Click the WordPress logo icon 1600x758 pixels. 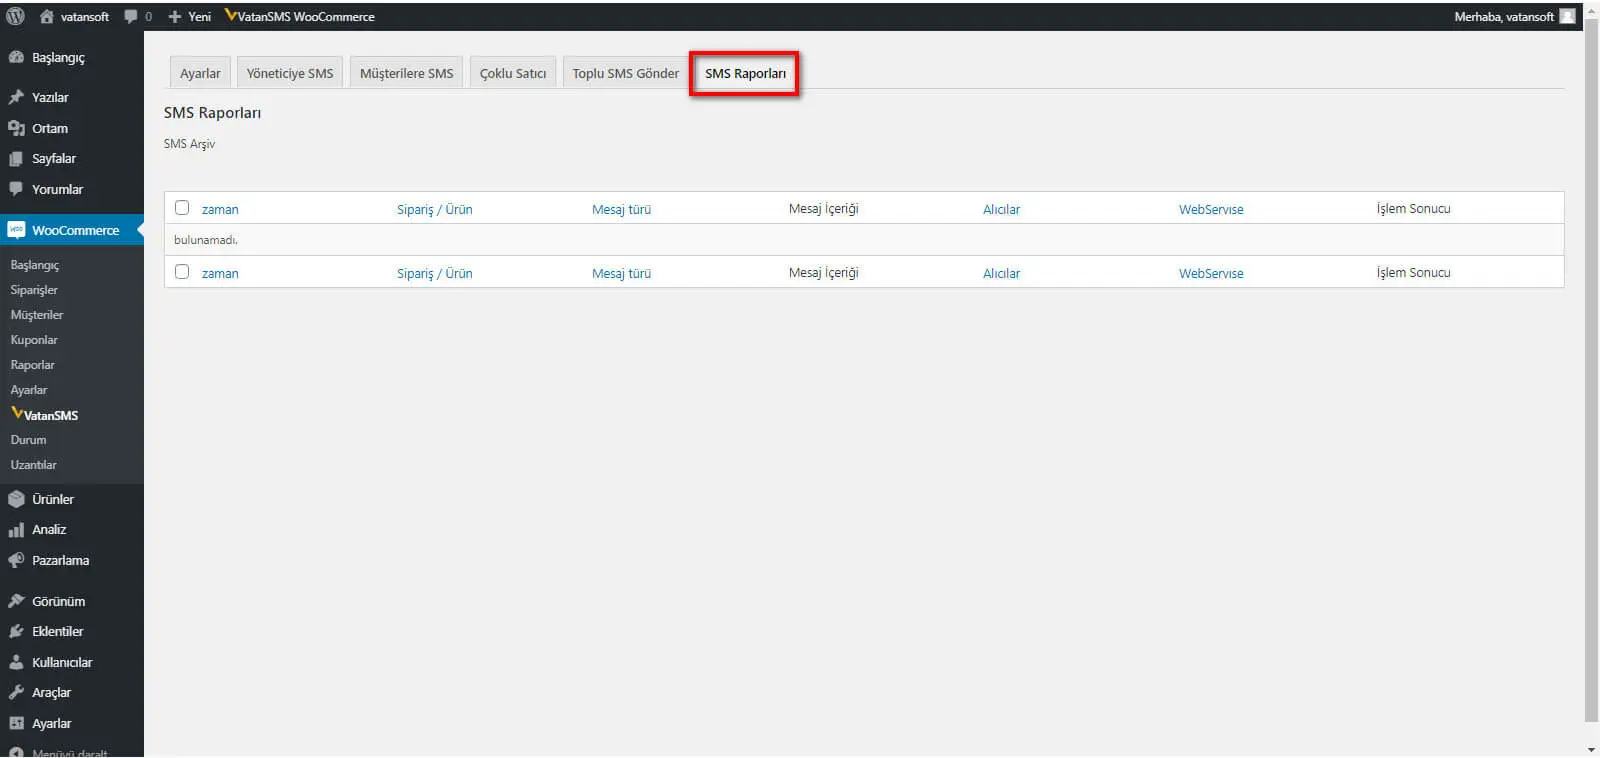pyautogui.click(x=16, y=16)
